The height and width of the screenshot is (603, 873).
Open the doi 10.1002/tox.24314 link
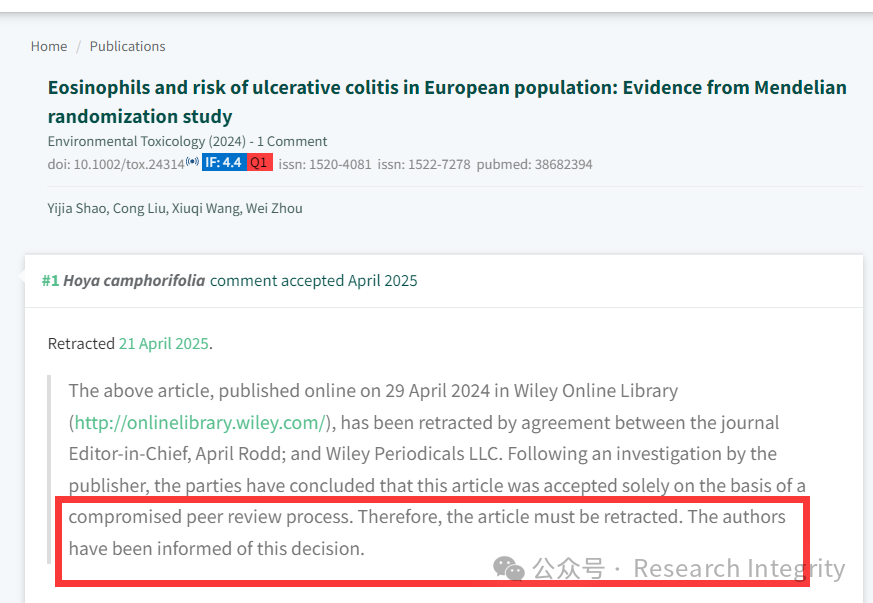116,164
